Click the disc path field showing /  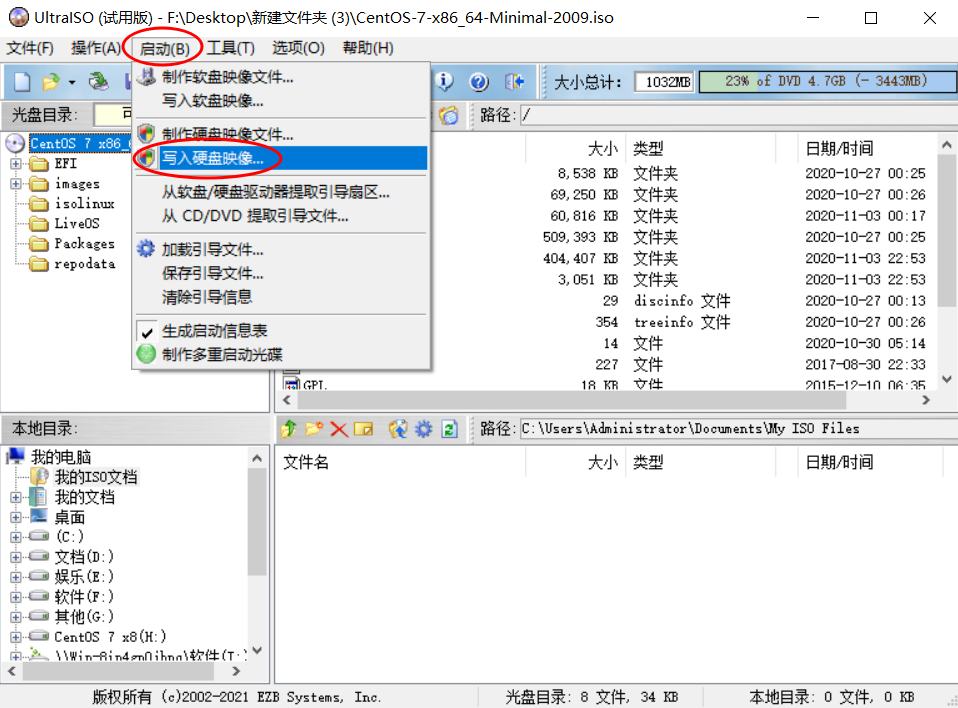737,115
